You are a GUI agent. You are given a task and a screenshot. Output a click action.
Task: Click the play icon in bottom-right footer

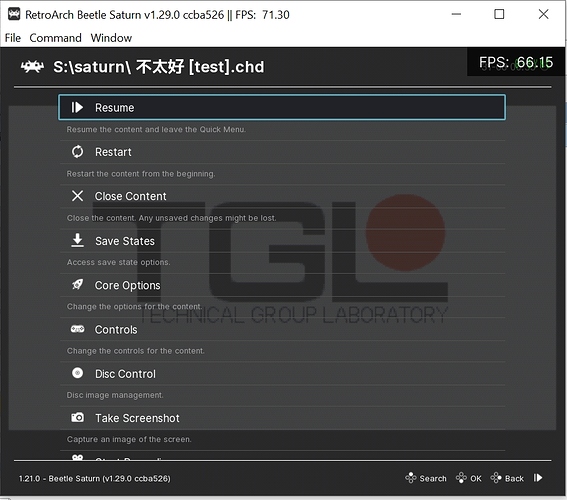[538, 478]
